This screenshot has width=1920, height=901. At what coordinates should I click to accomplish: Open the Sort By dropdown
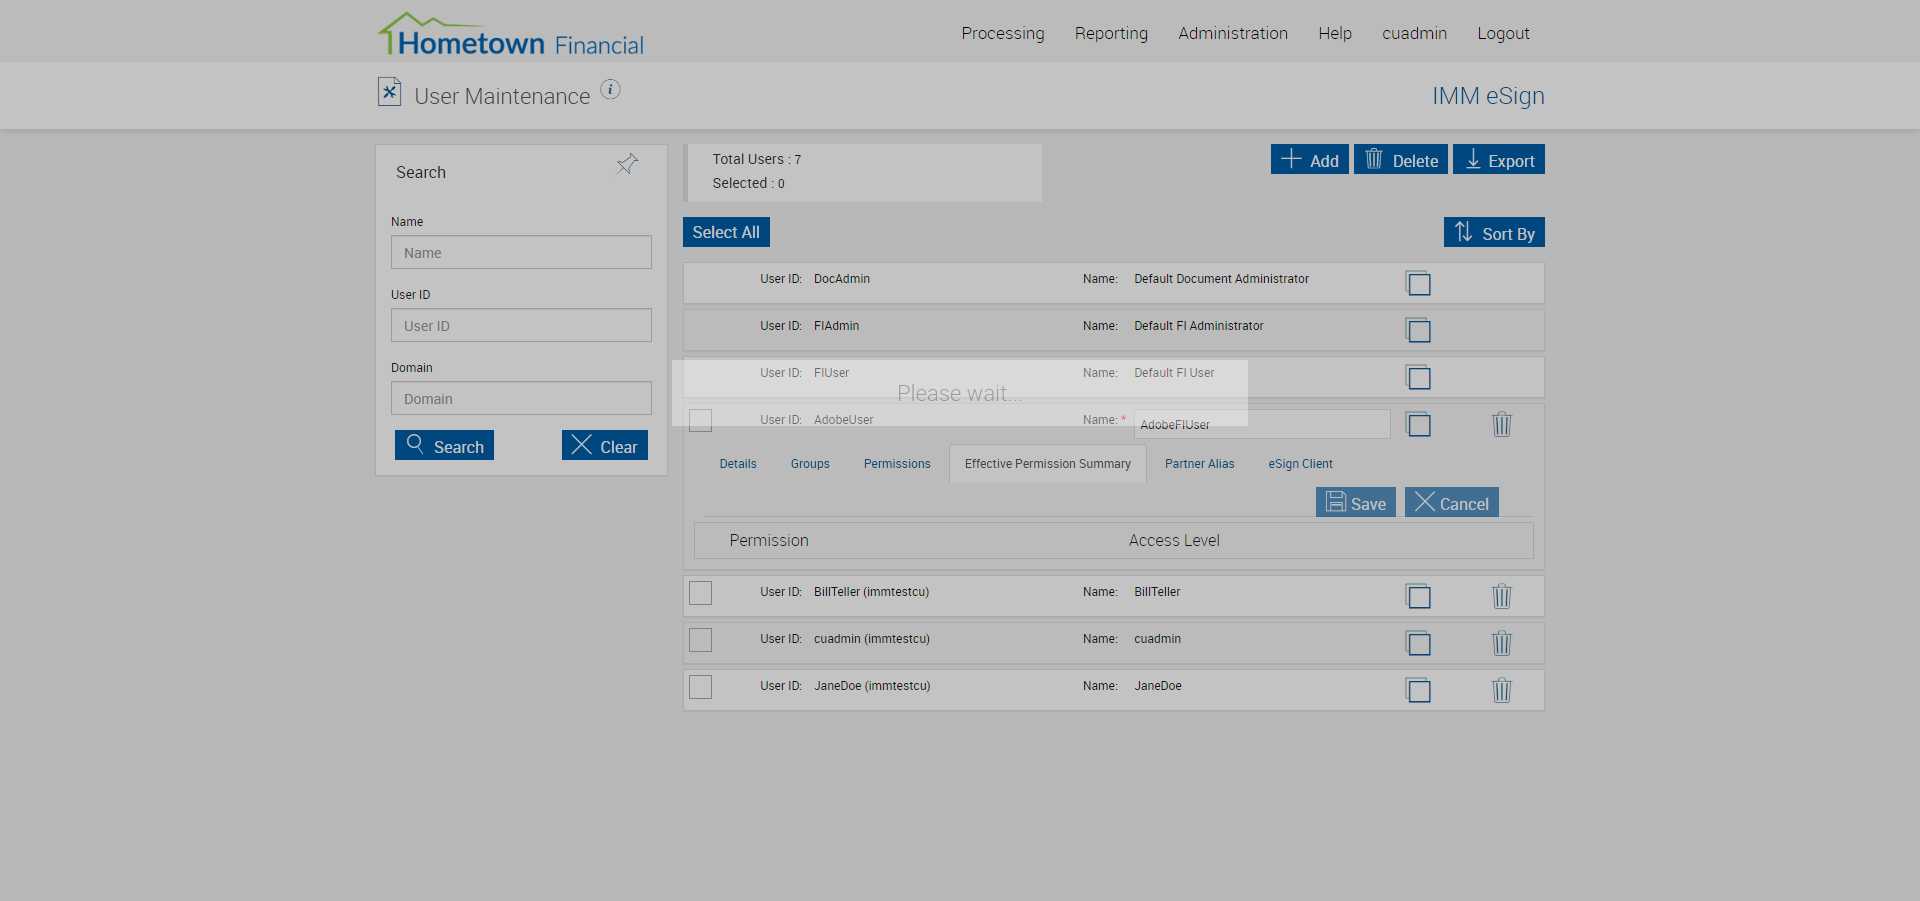point(1494,232)
